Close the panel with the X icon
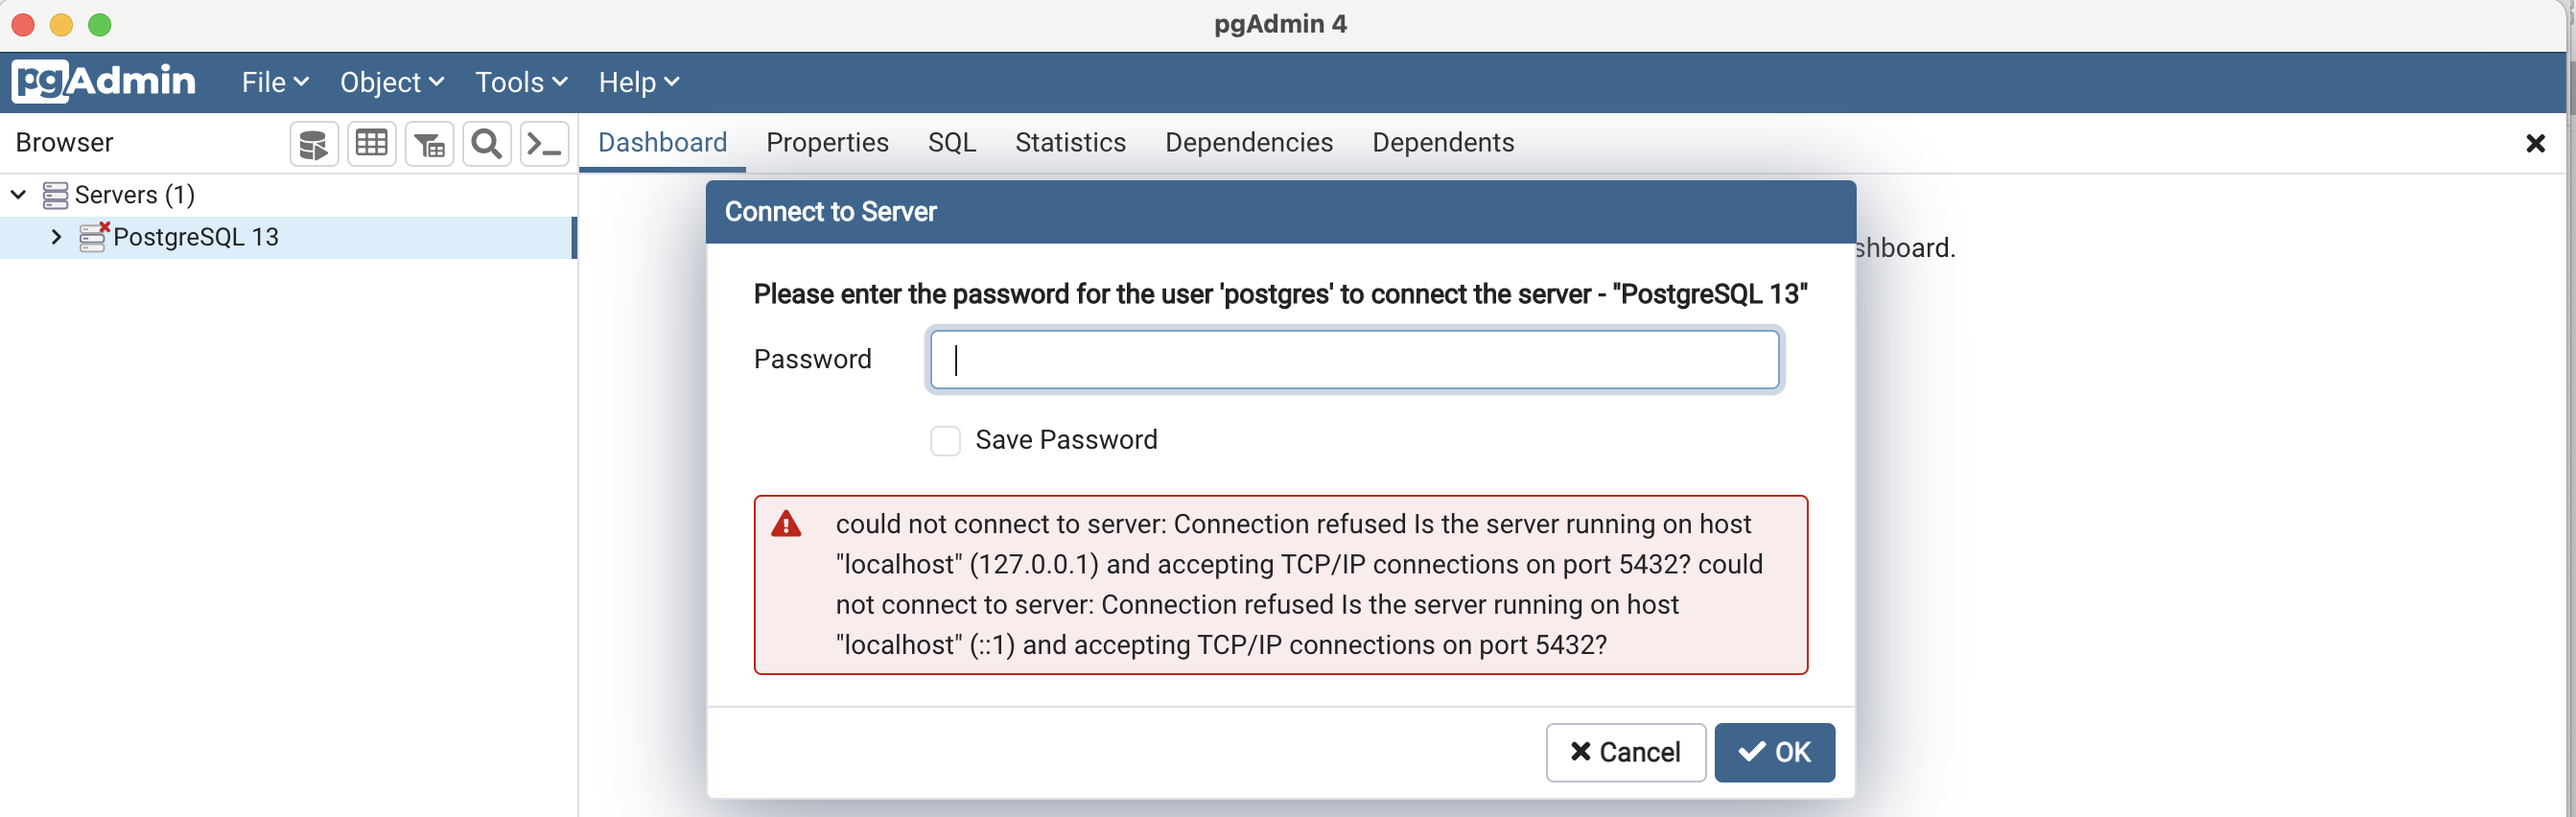 [2535, 144]
